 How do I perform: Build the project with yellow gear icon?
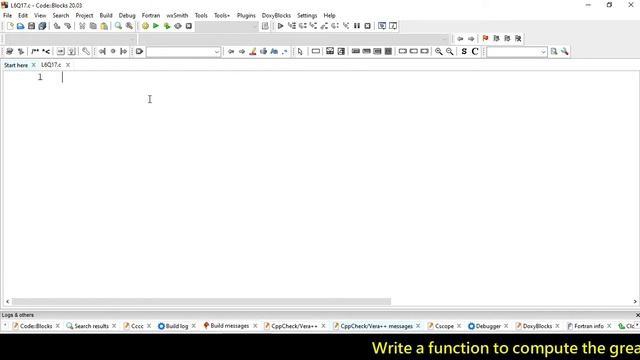(x=145, y=26)
